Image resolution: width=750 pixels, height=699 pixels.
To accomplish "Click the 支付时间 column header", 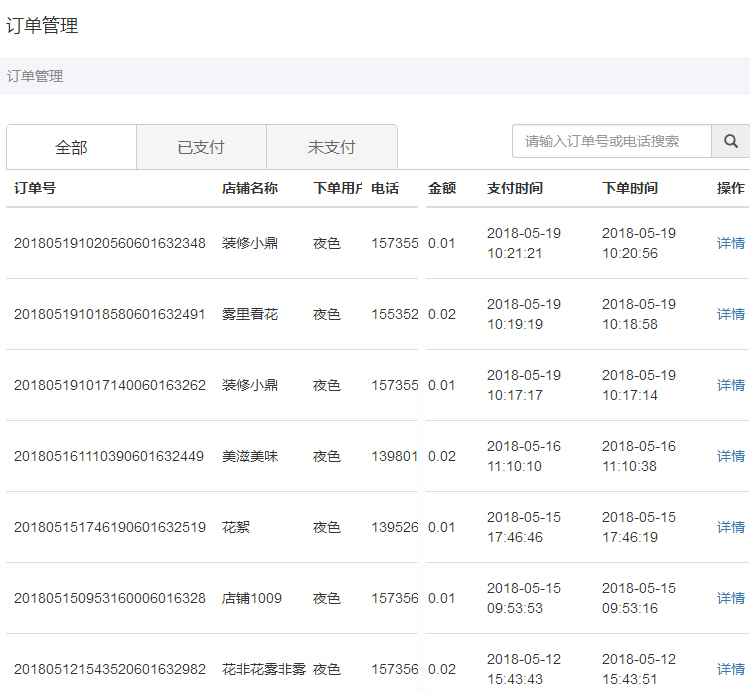I will [515, 188].
